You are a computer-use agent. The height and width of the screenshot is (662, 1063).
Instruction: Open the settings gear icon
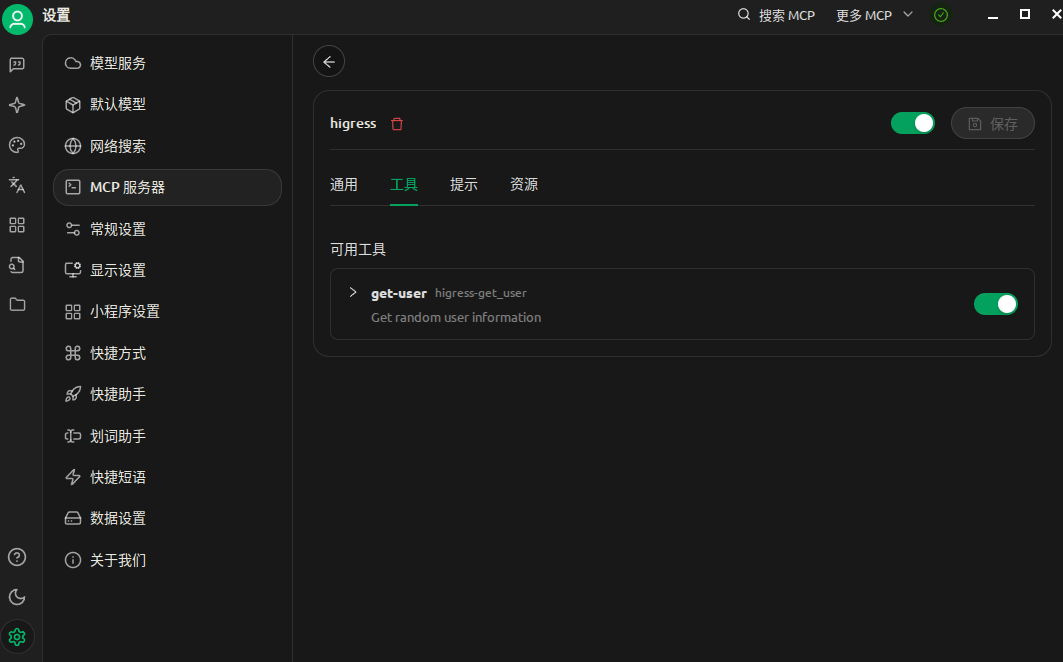(x=17, y=637)
